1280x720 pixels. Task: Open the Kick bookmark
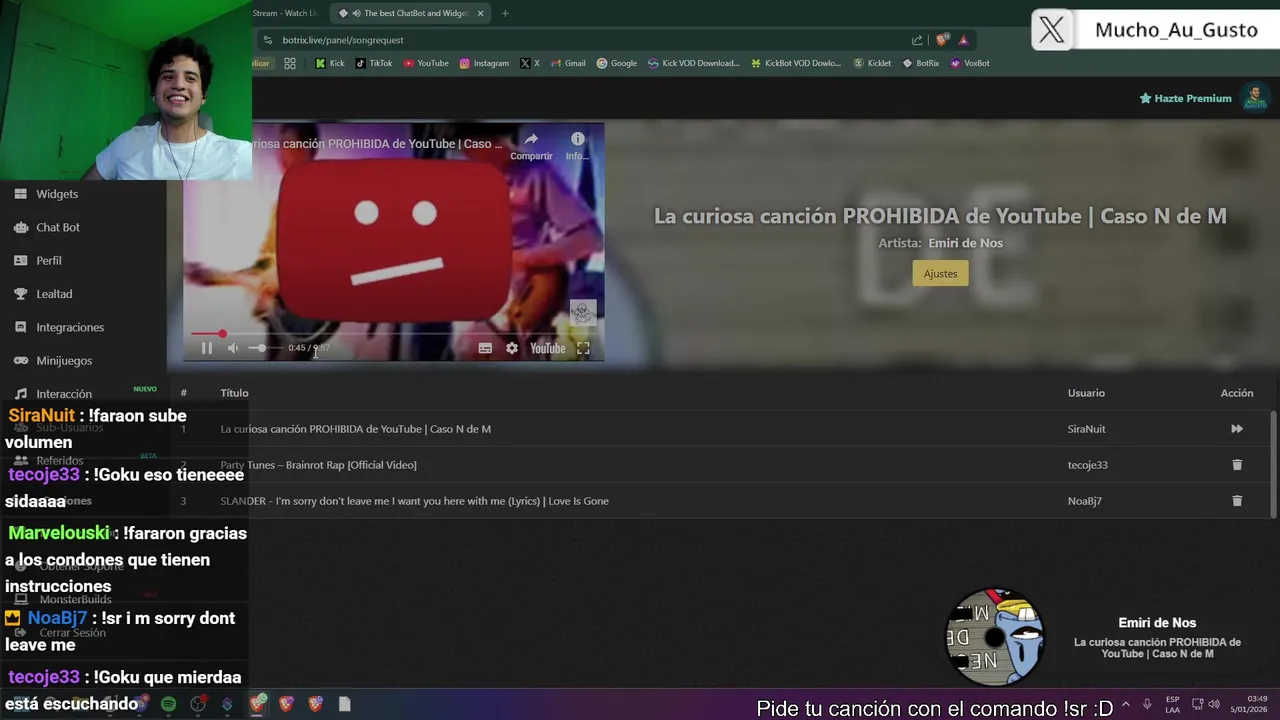pyautogui.click(x=330, y=63)
